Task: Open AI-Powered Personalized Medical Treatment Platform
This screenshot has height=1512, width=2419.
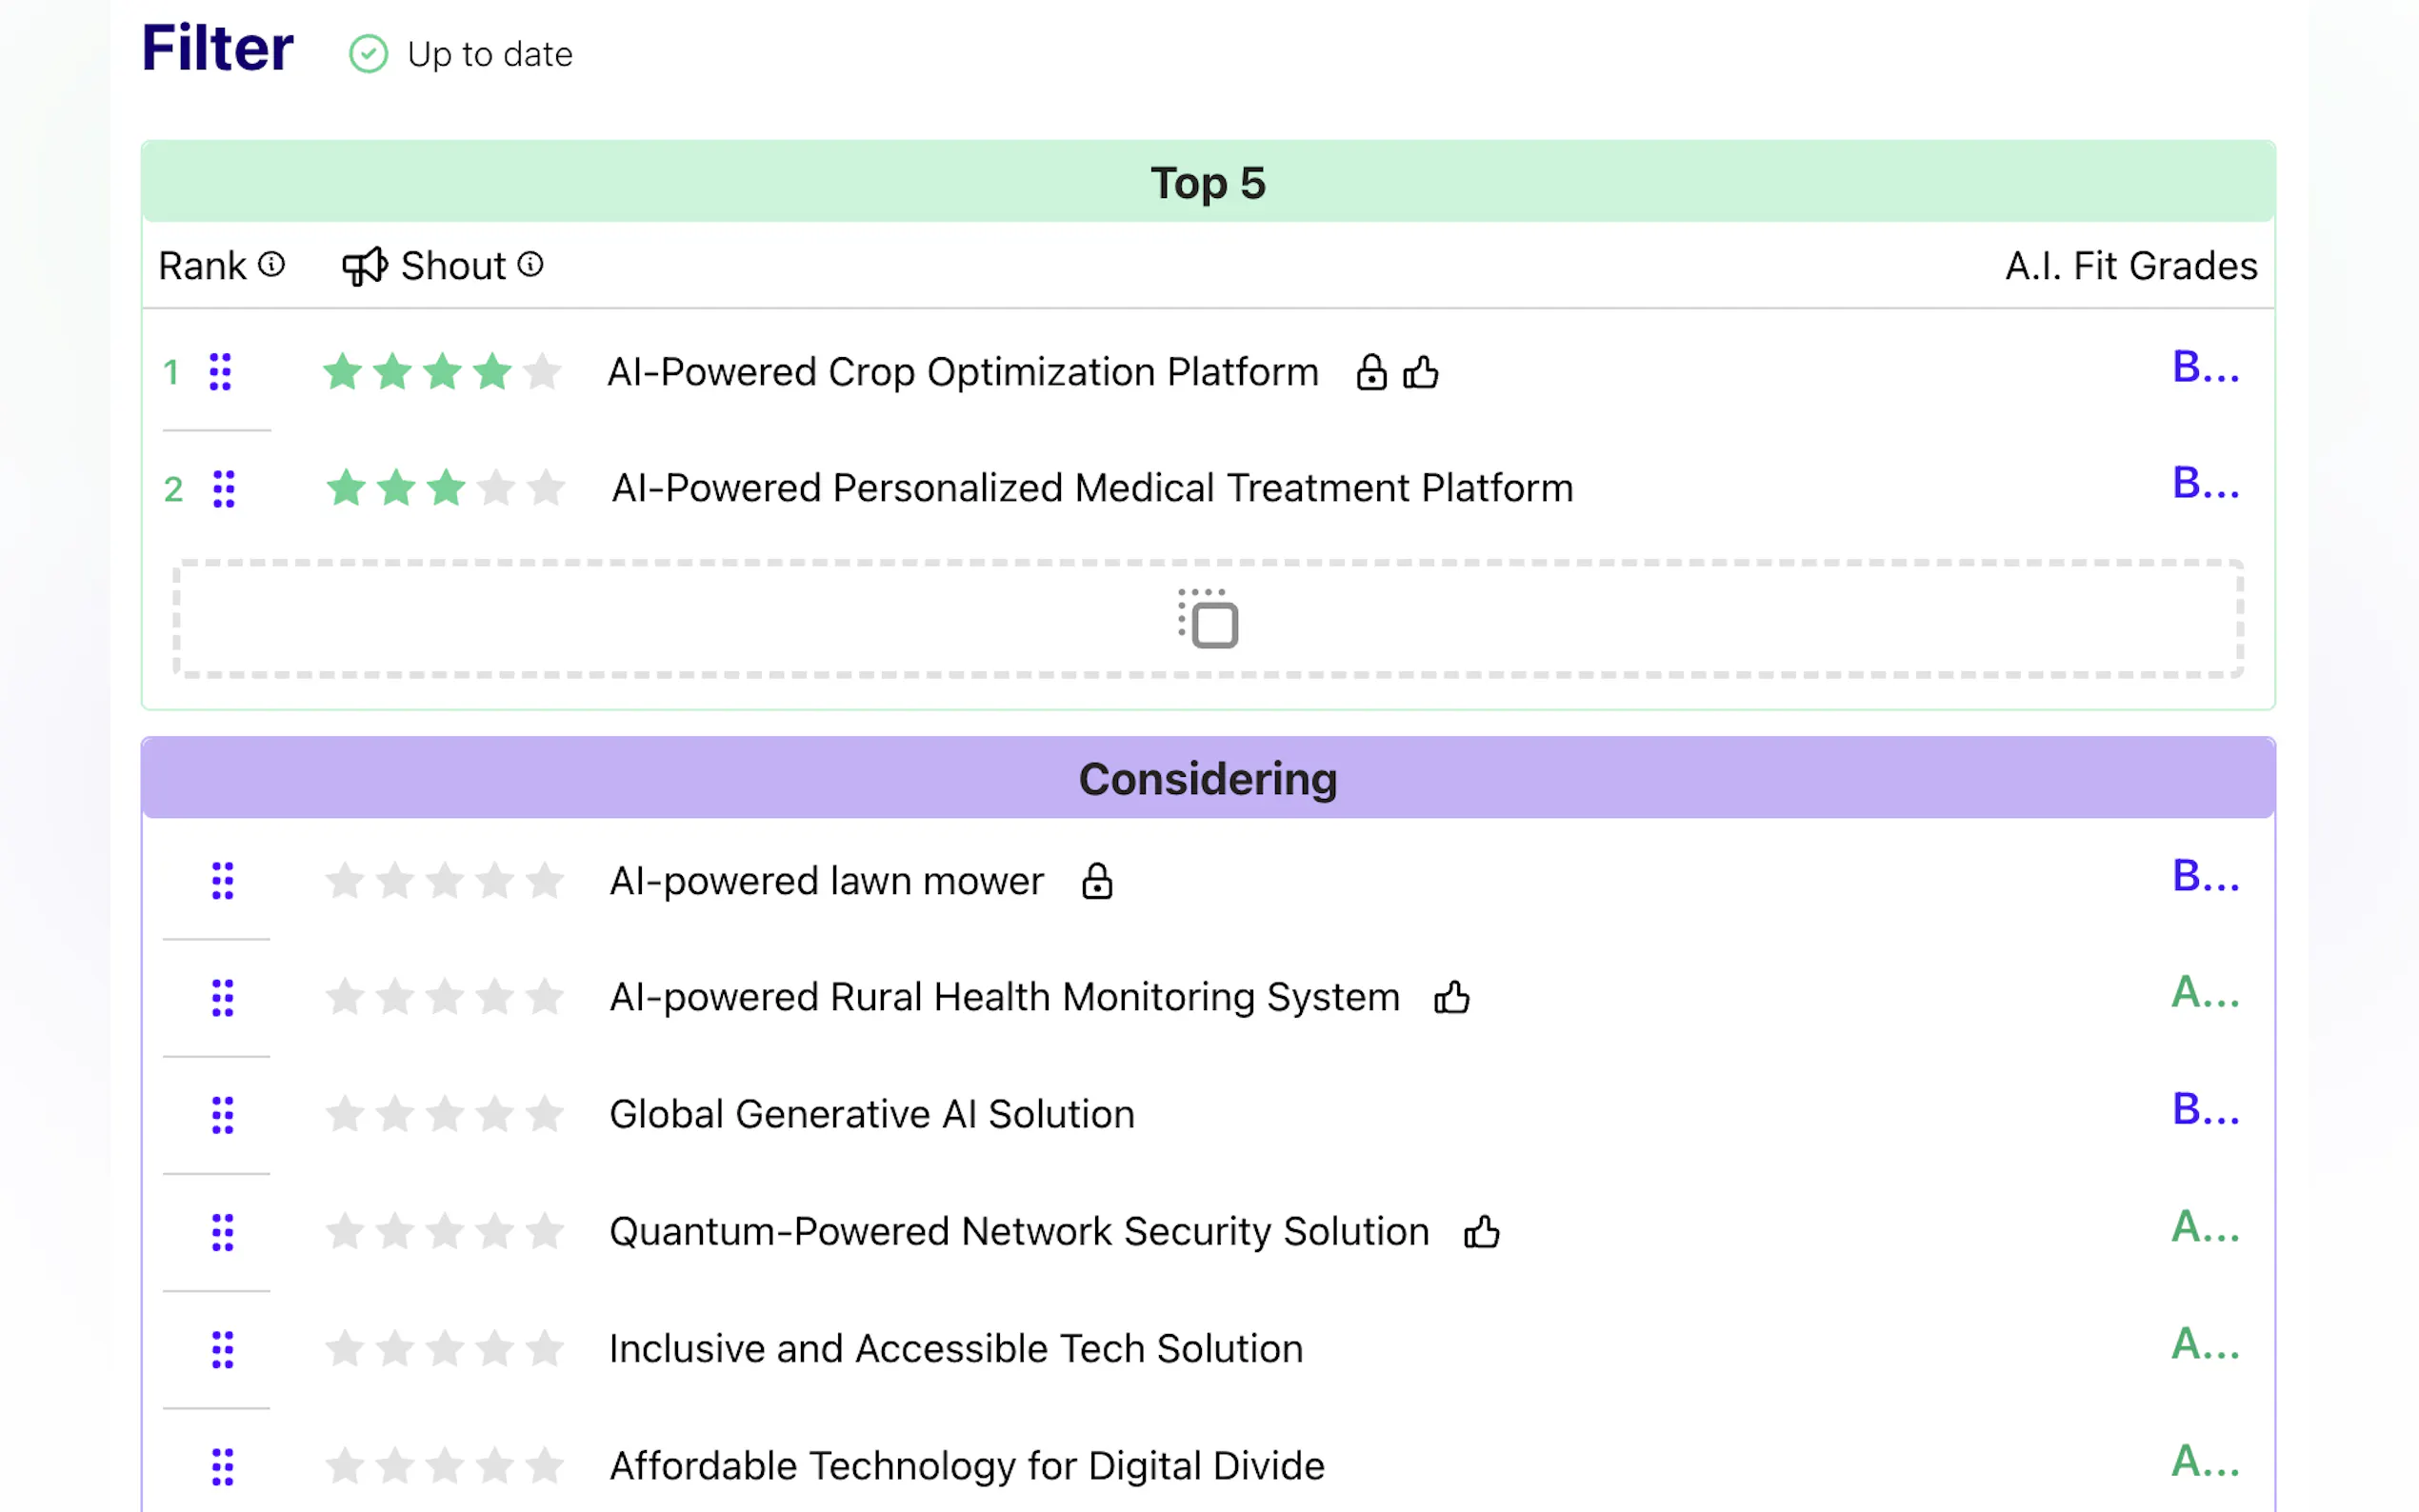Action: [x=1092, y=489]
